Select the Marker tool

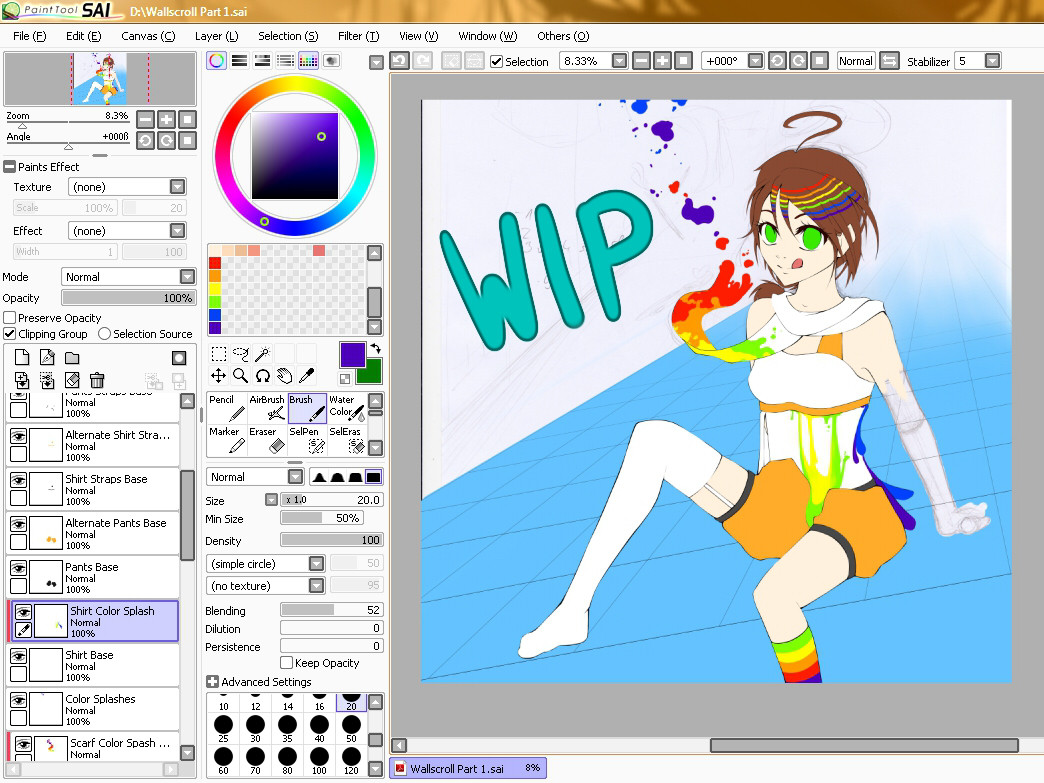pos(226,439)
